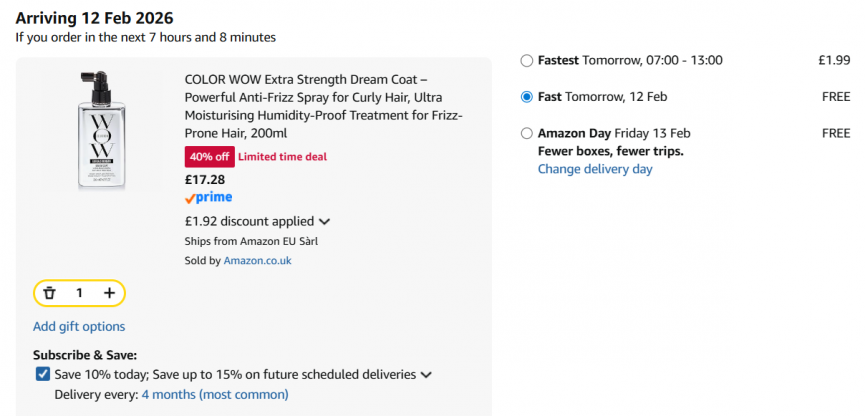
Task: Select Fastest delivery tomorrow 07:00 - 13:00
Action: pos(527,61)
